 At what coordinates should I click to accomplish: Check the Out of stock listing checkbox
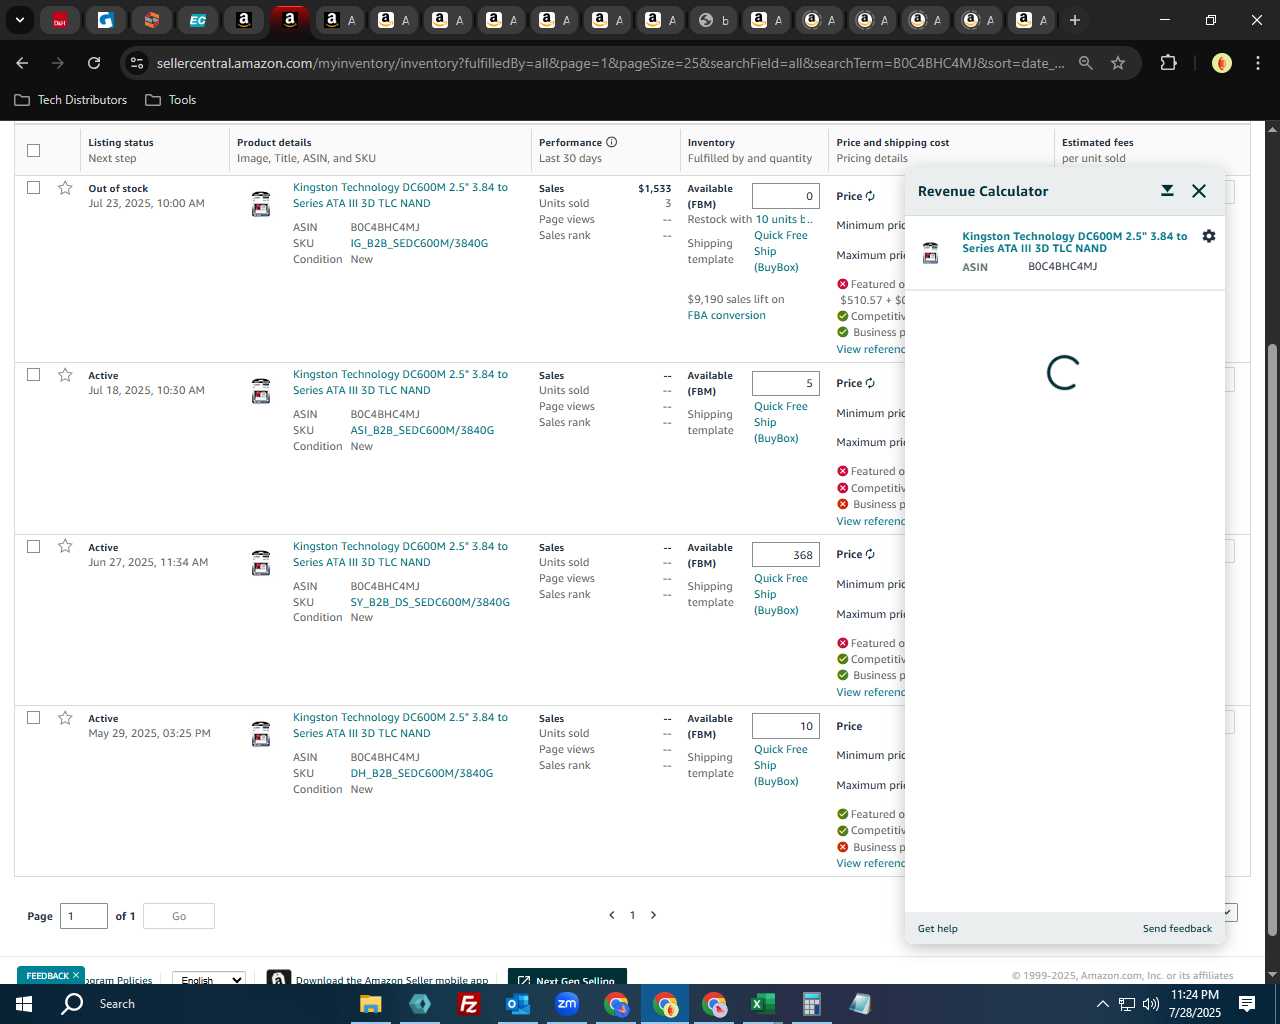[x=33, y=188]
